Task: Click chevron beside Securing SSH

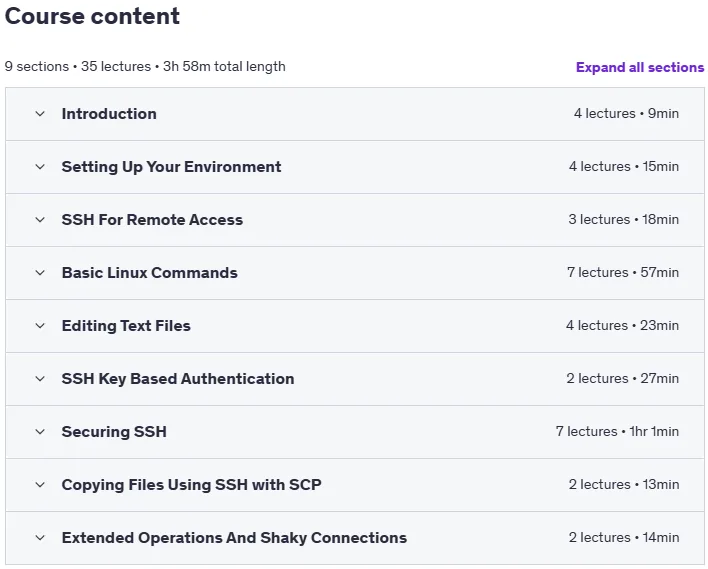Action: pyautogui.click(x=40, y=432)
